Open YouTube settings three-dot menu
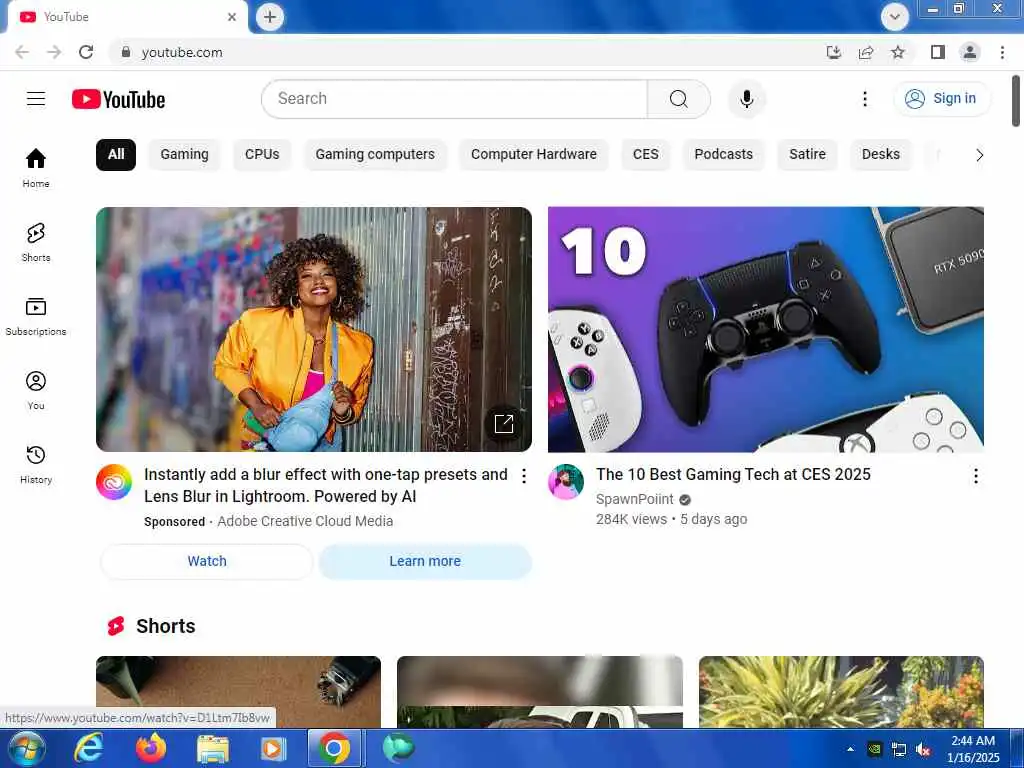This screenshot has width=1024, height=768. coord(865,99)
